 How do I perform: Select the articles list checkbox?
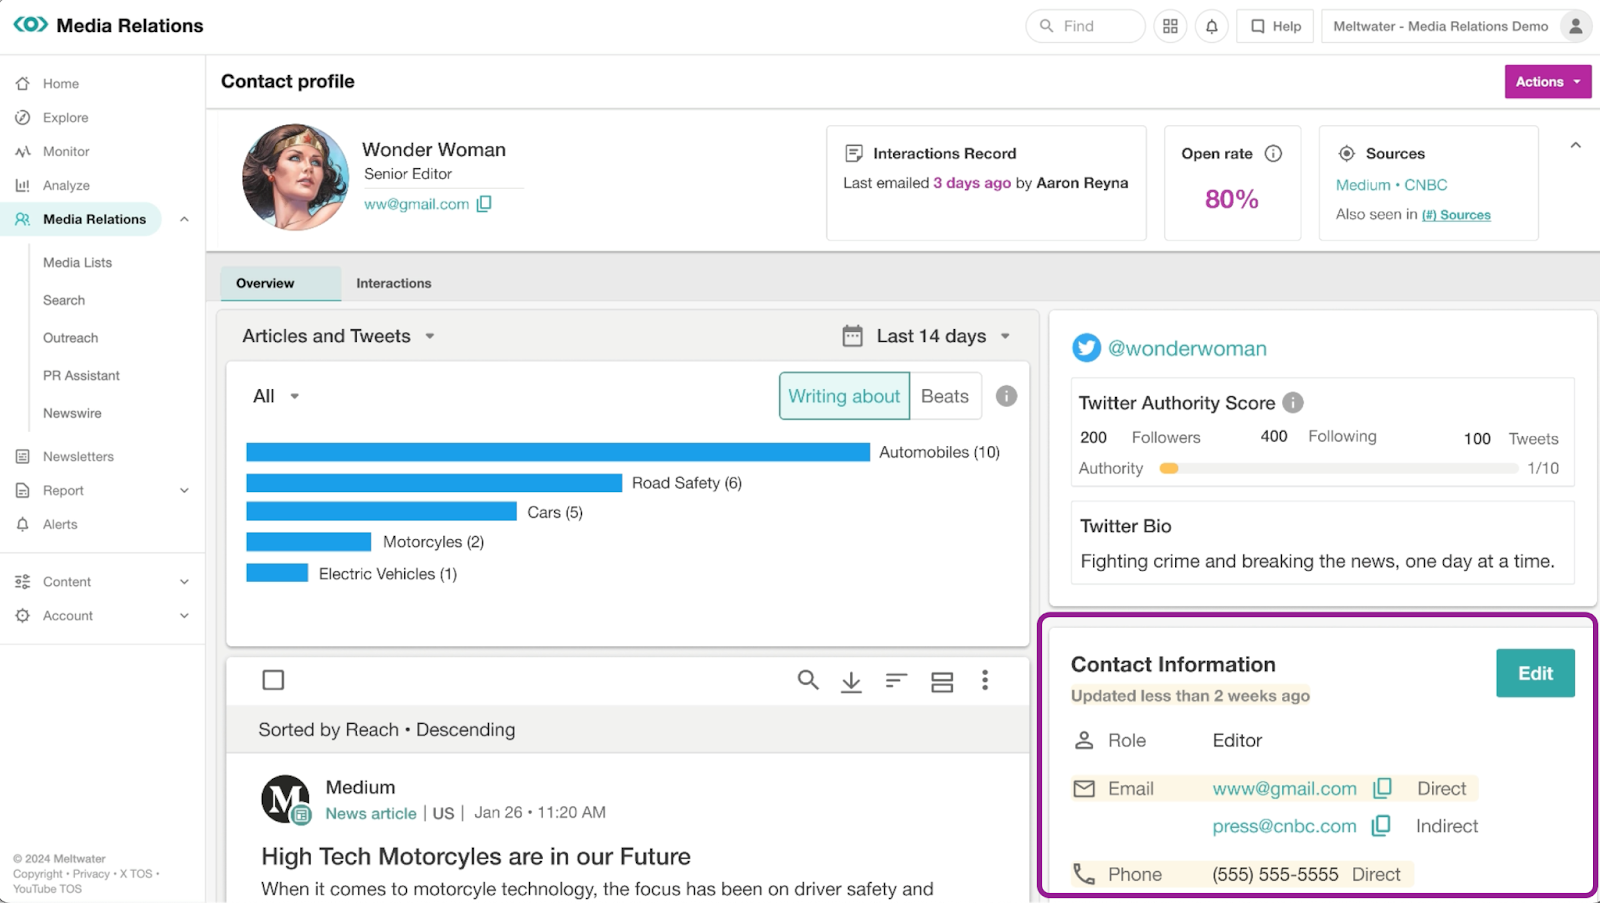point(273,680)
